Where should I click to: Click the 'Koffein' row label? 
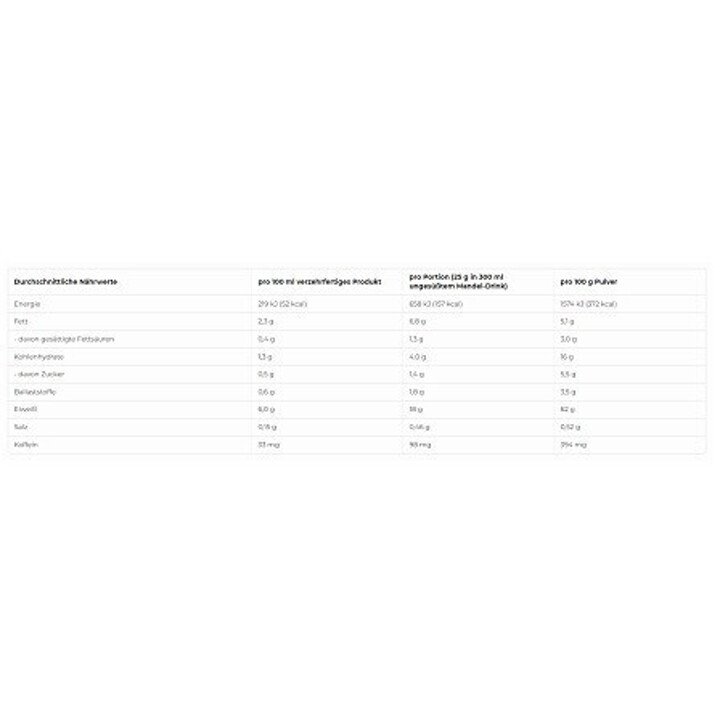pyautogui.click(x=24, y=442)
